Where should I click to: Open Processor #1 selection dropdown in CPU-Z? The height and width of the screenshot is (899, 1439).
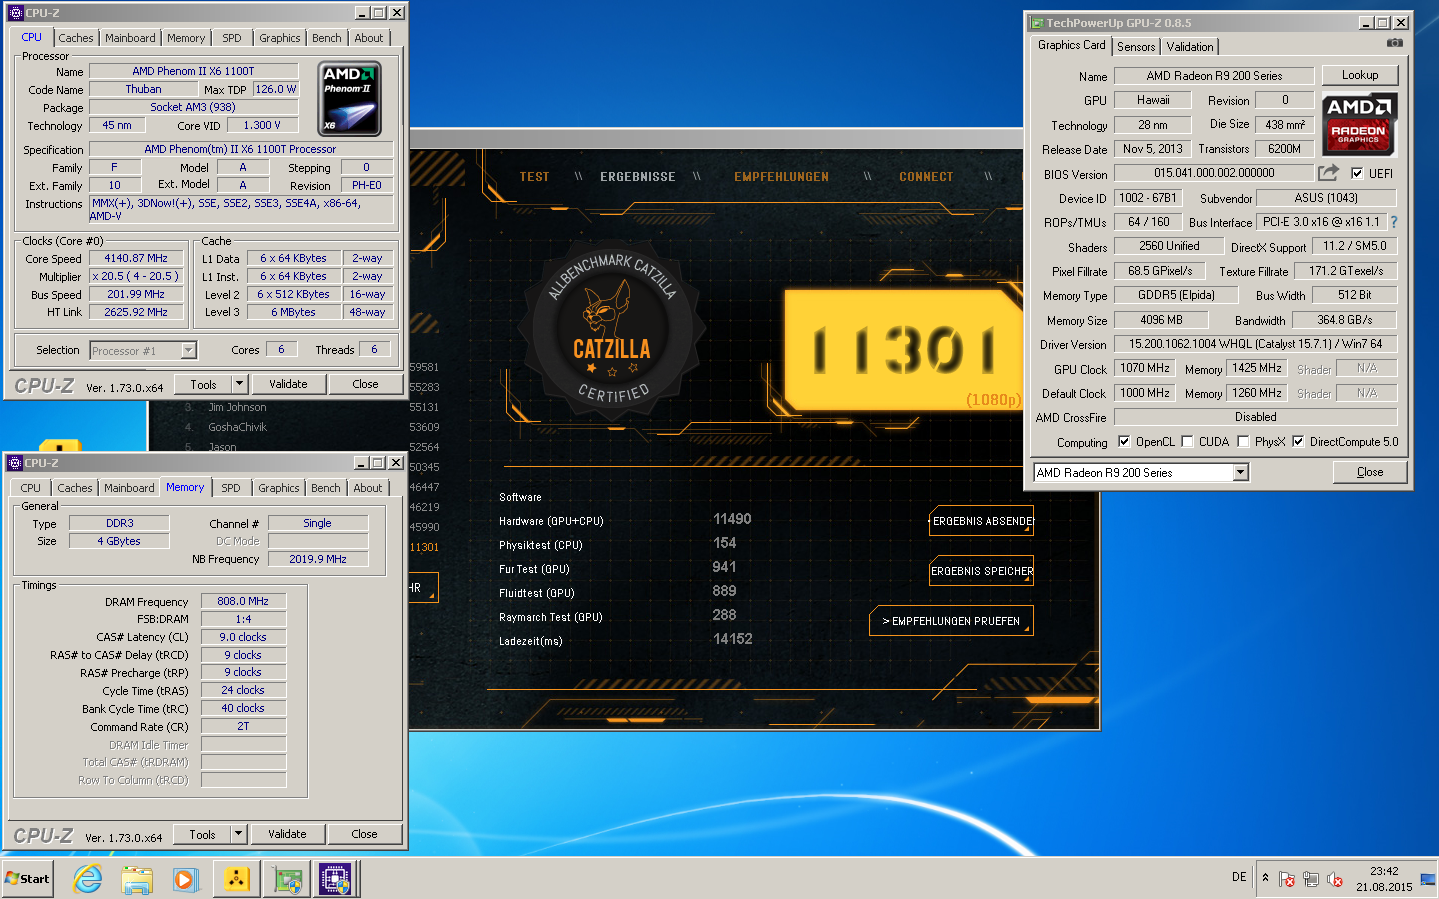coord(188,350)
